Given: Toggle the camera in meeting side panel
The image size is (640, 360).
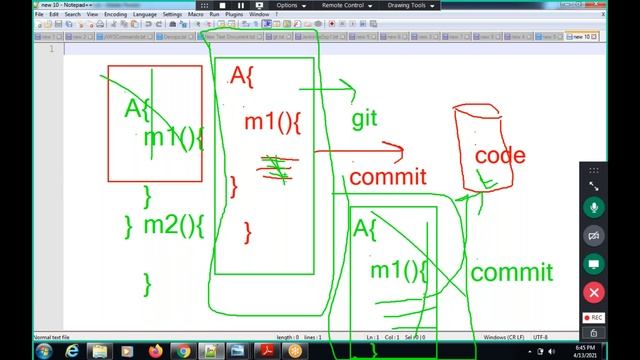Looking at the screenshot, I should (x=593, y=236).
